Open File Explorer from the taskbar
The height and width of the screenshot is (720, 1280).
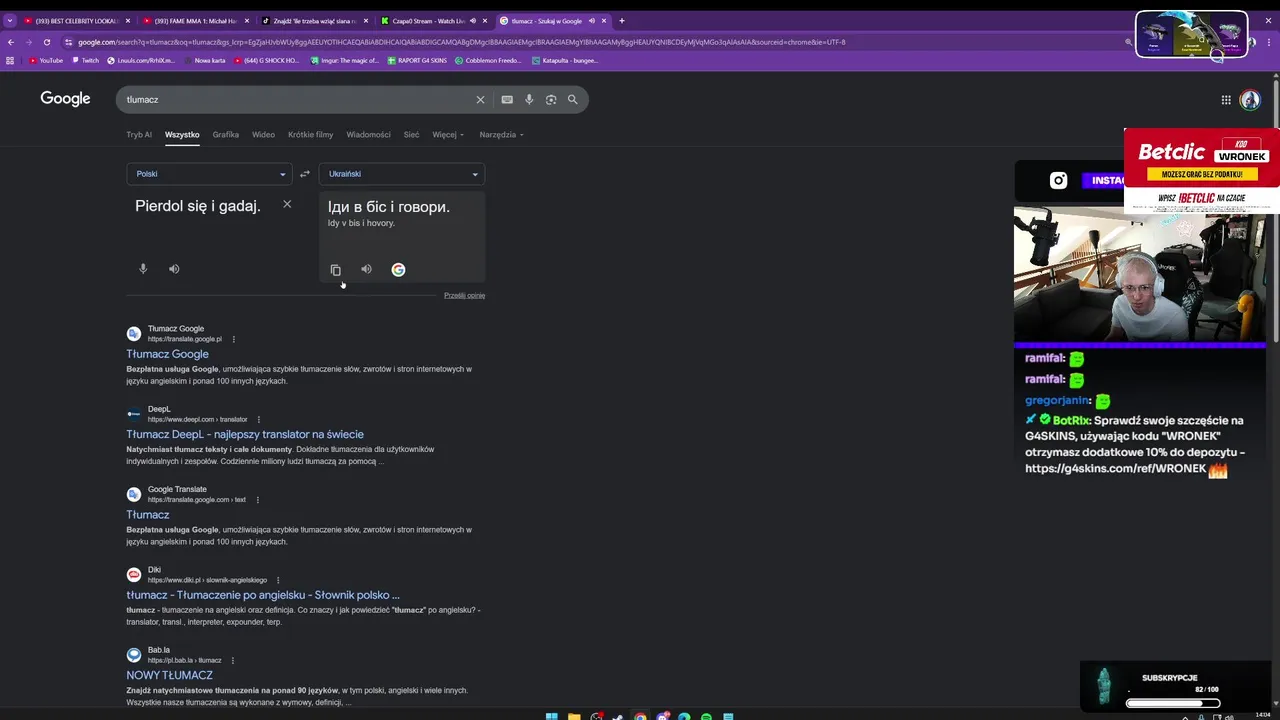click(574, 716)
